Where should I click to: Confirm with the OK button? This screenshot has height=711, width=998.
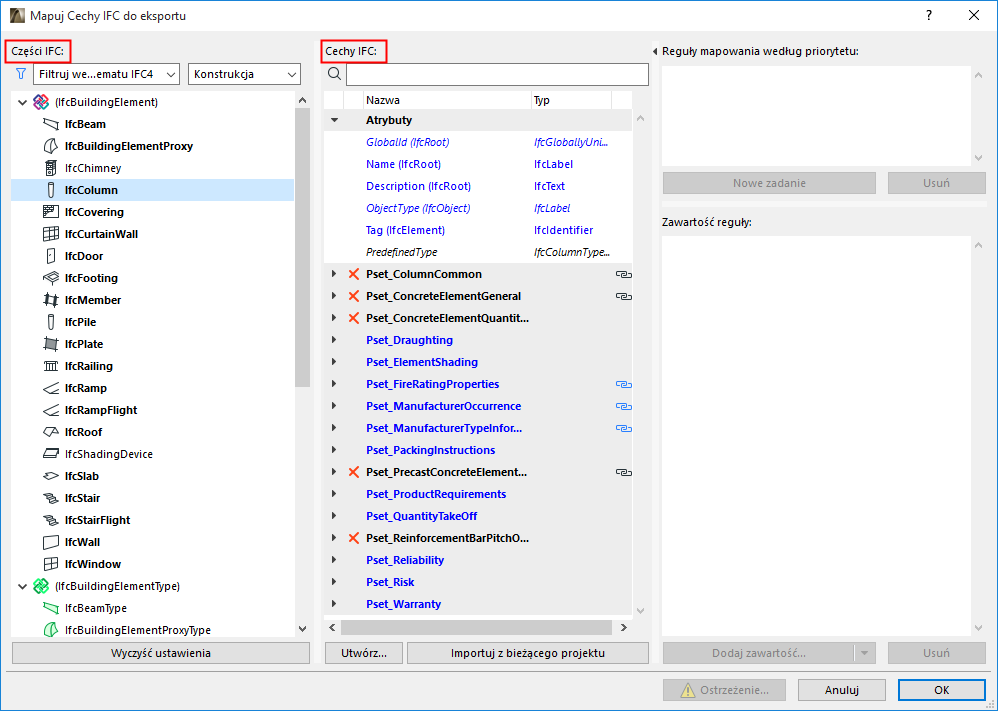coord(942,690)
